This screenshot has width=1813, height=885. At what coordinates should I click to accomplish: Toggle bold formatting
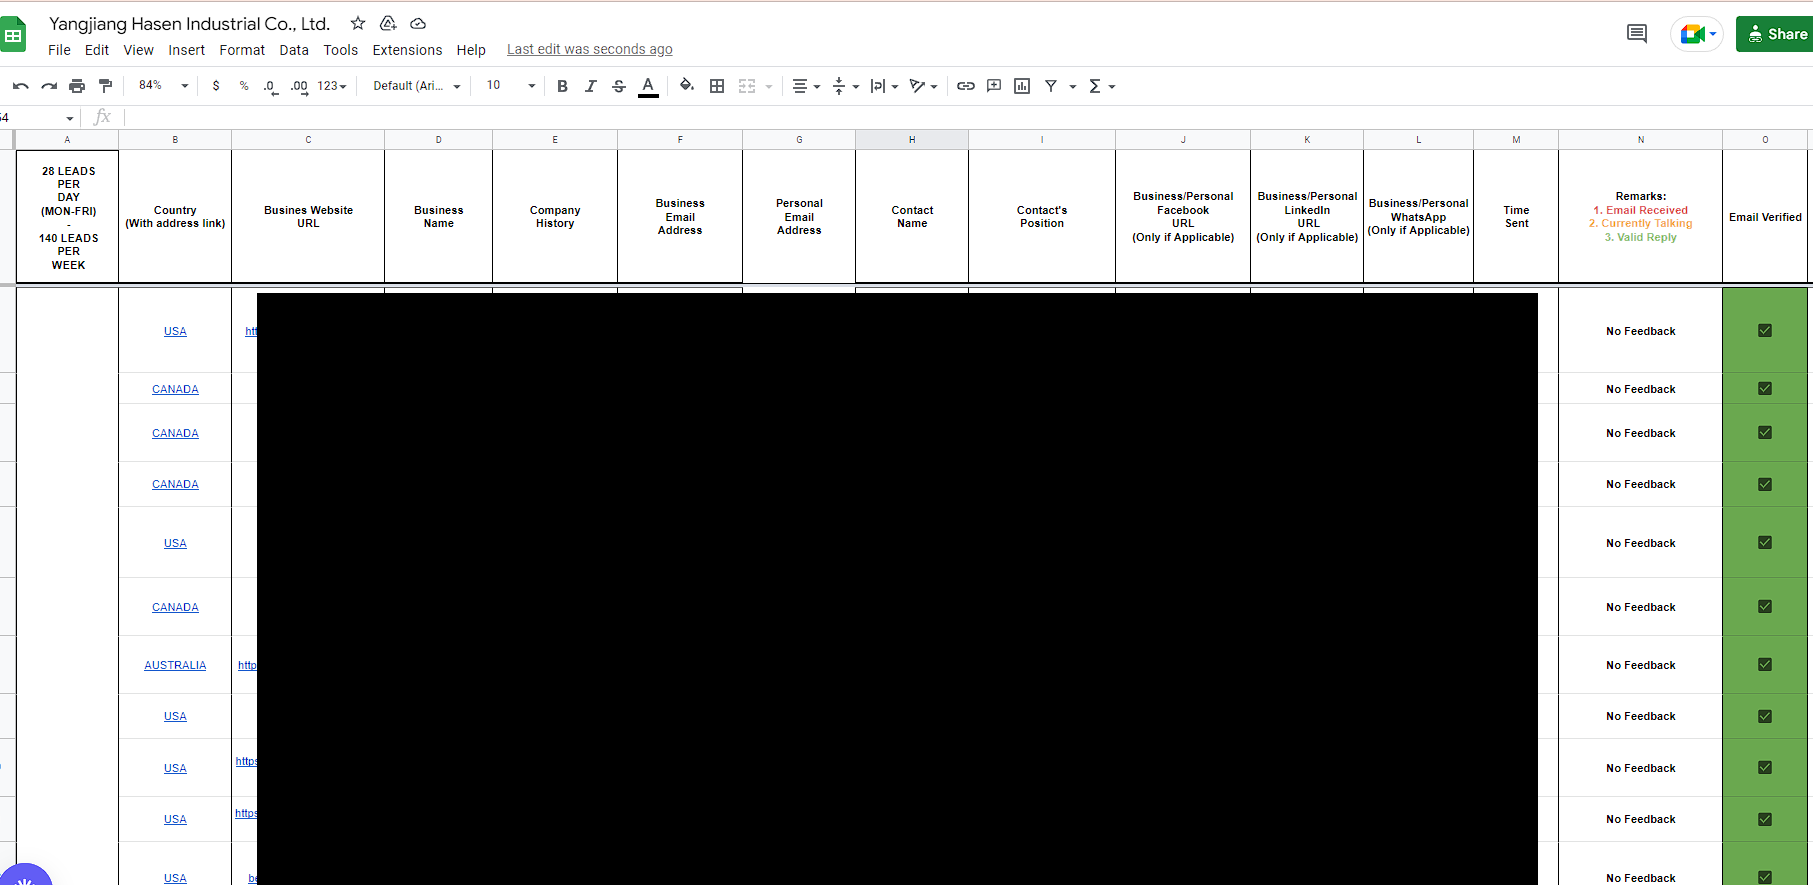coord(562,86)
